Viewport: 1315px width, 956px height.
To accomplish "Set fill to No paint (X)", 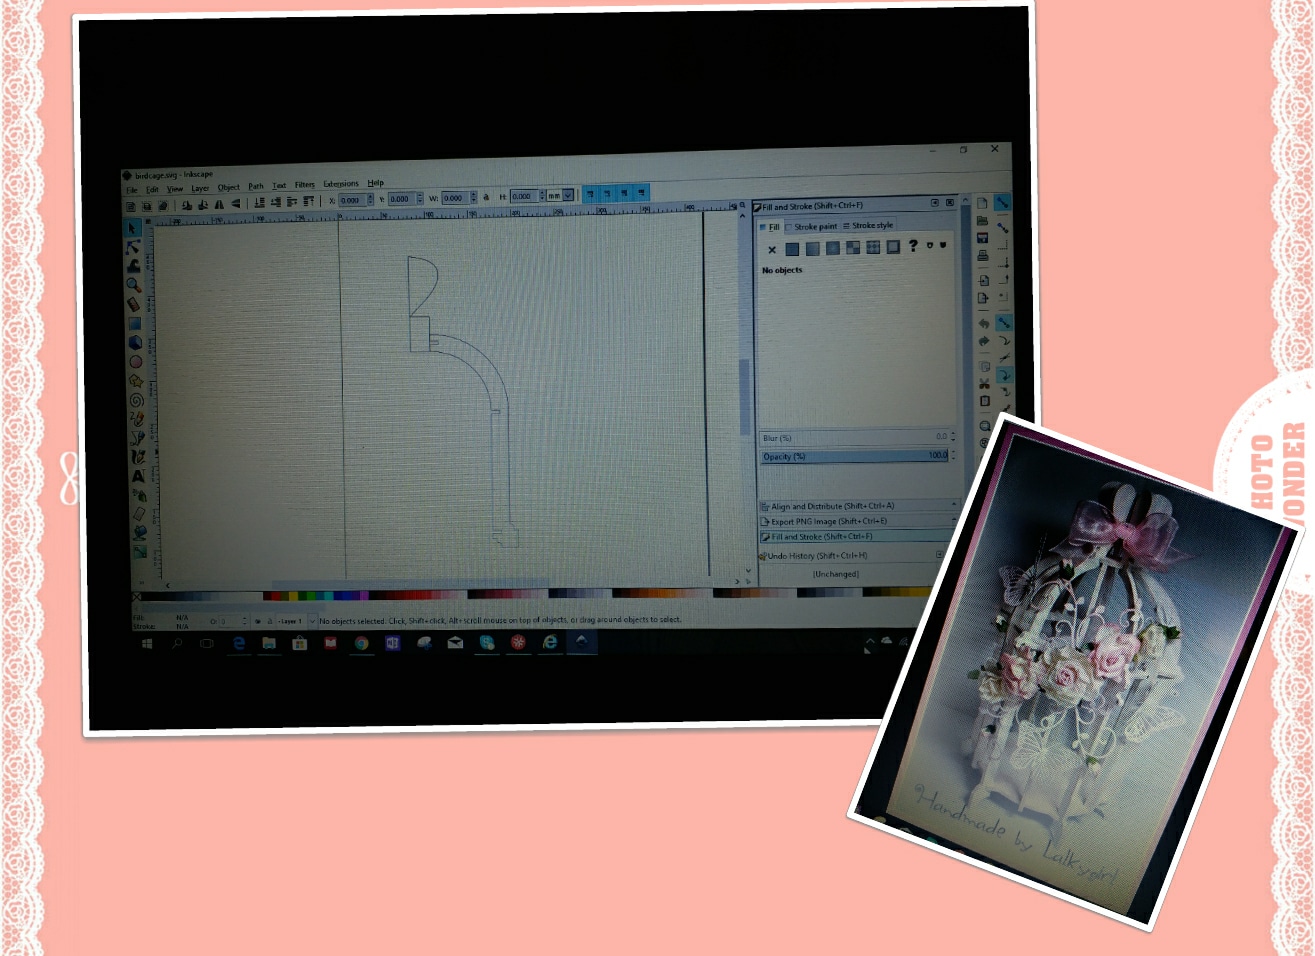I will (772, 250).
